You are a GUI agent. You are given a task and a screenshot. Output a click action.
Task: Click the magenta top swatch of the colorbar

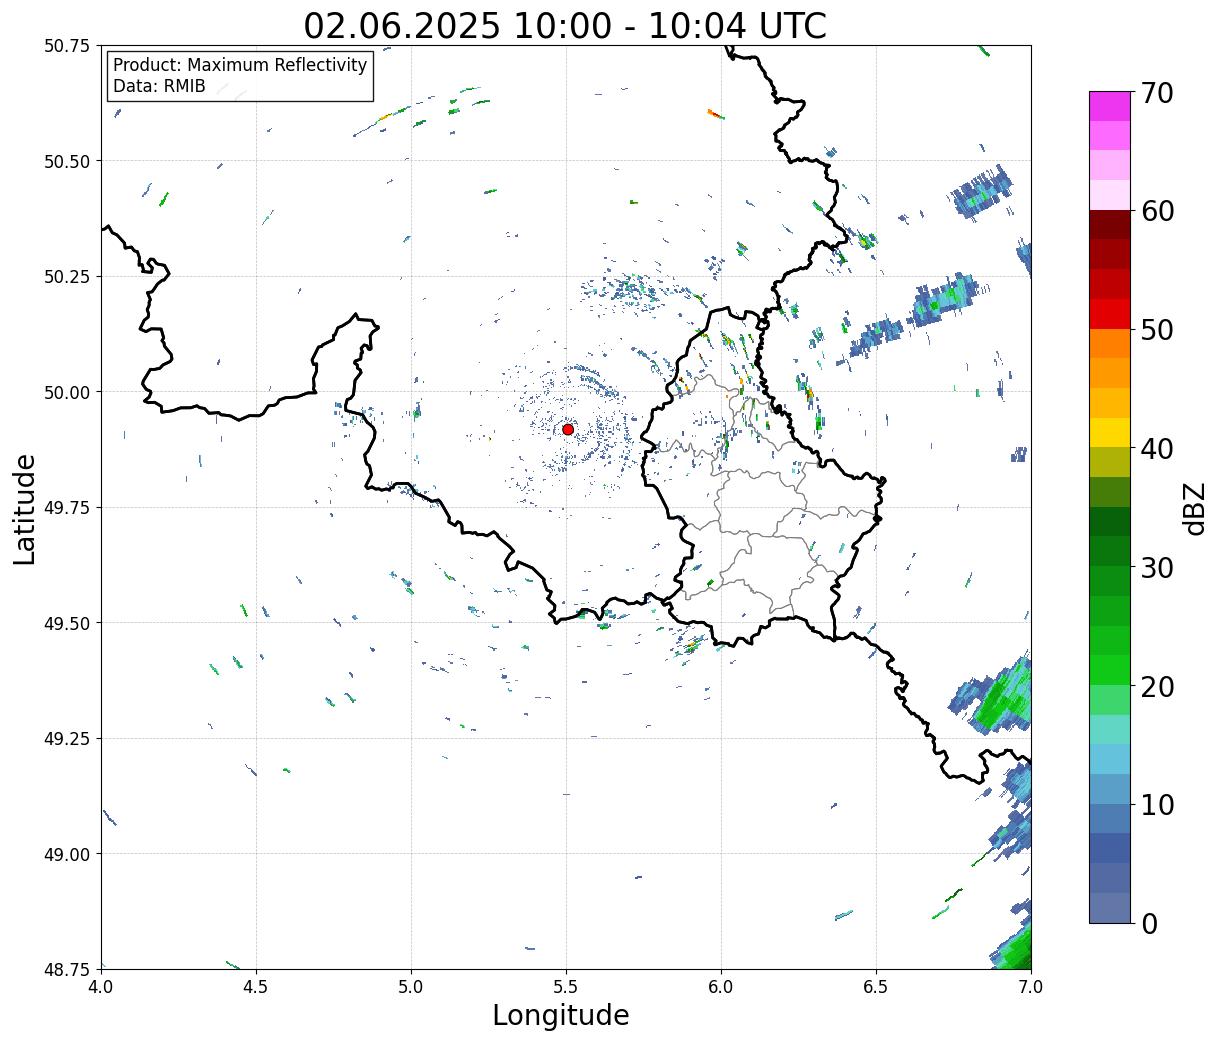click(1110, 106)
